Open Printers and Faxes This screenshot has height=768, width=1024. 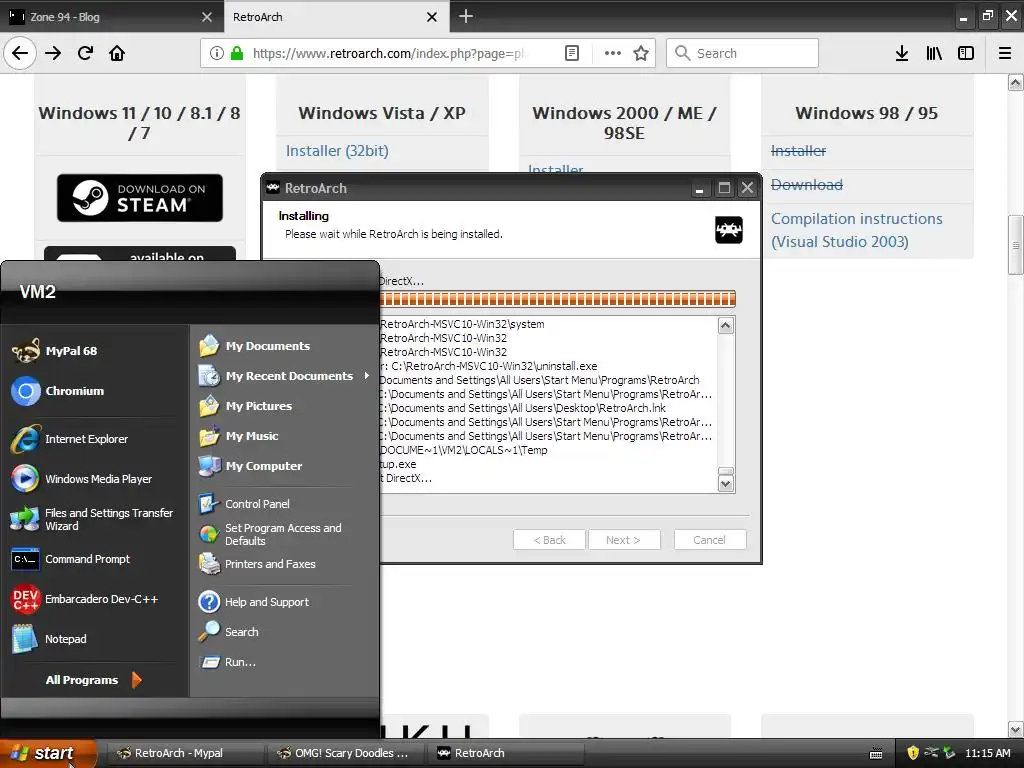[283, 564]
